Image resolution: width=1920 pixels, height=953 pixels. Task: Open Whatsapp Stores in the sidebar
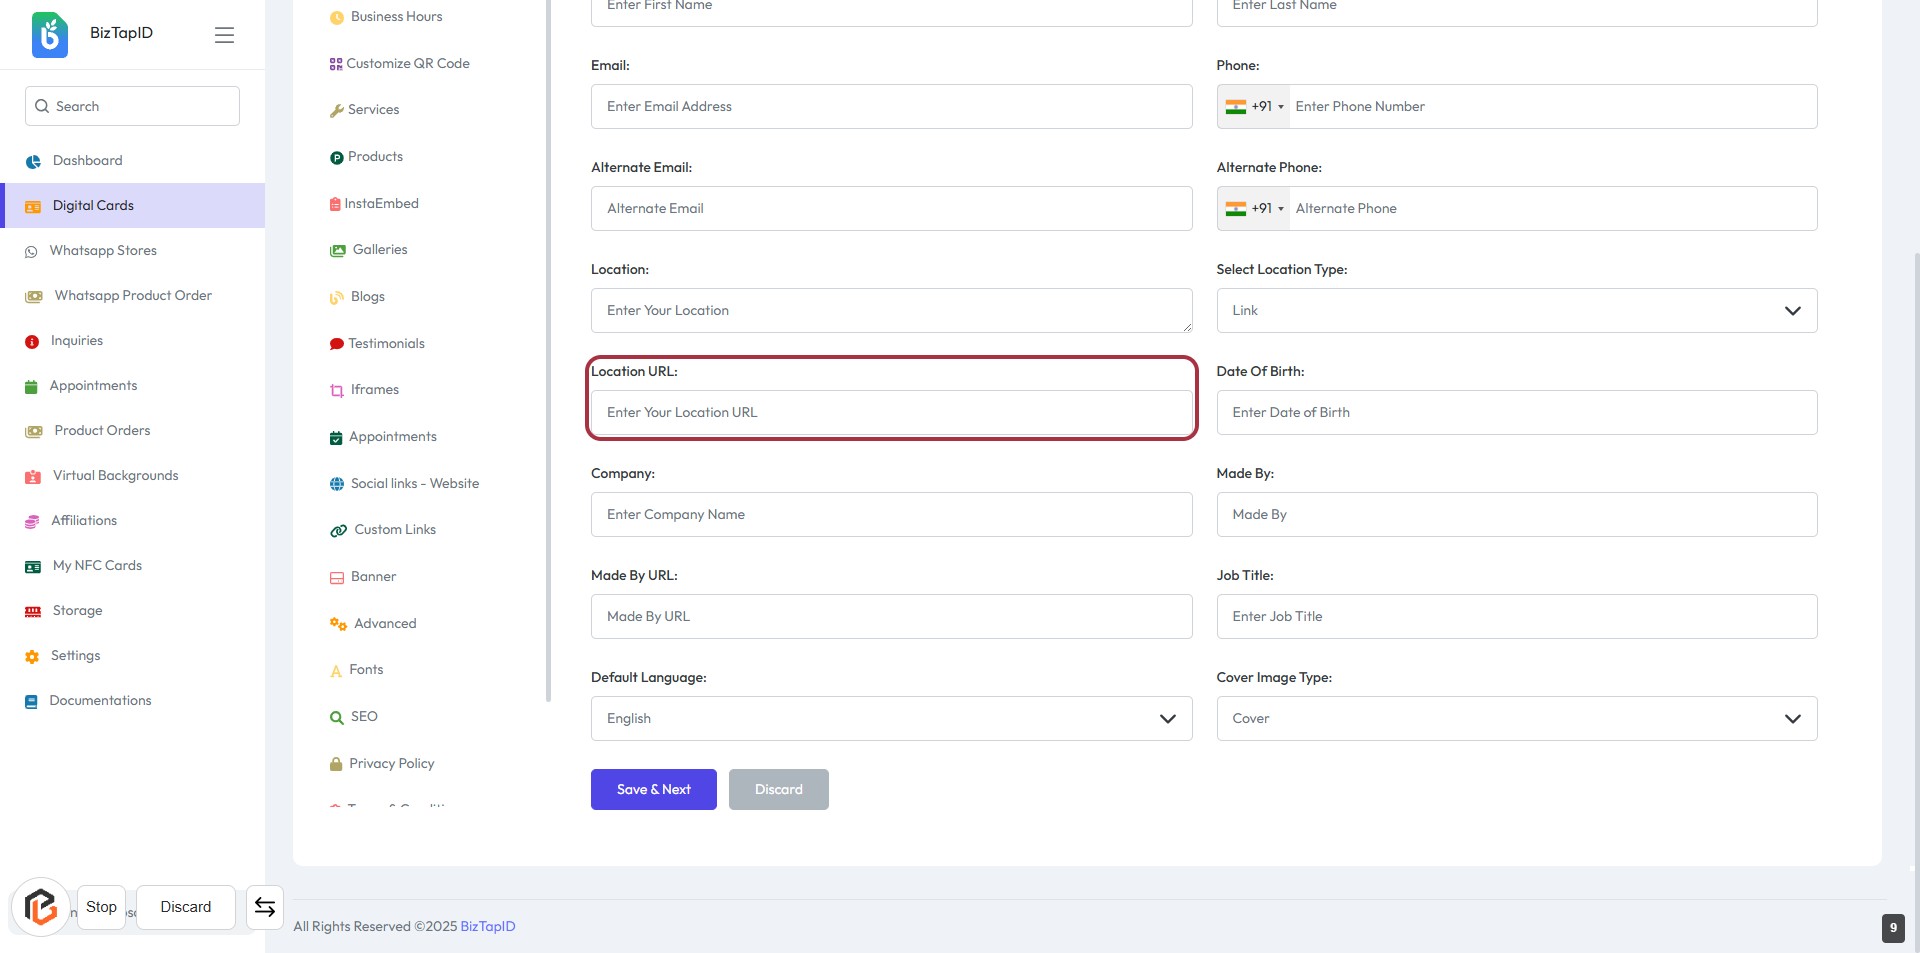[x=103, y=251]
